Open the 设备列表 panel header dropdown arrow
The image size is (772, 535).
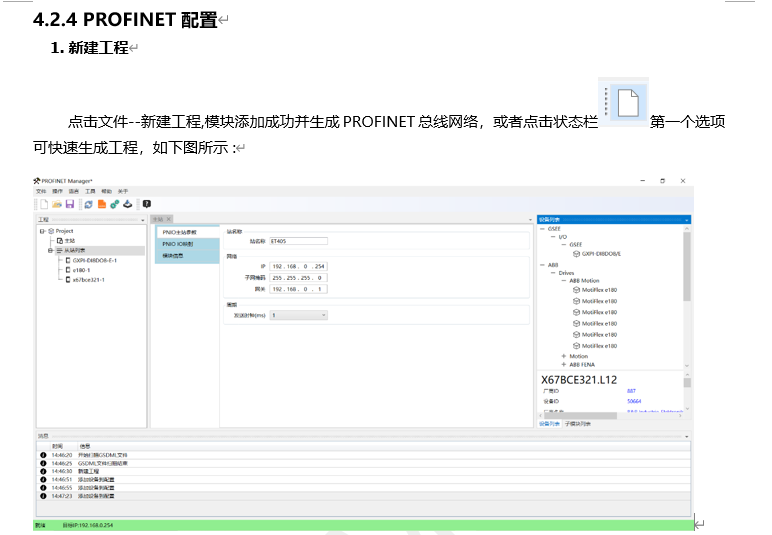pyautogui.click(x=686, y=220)
